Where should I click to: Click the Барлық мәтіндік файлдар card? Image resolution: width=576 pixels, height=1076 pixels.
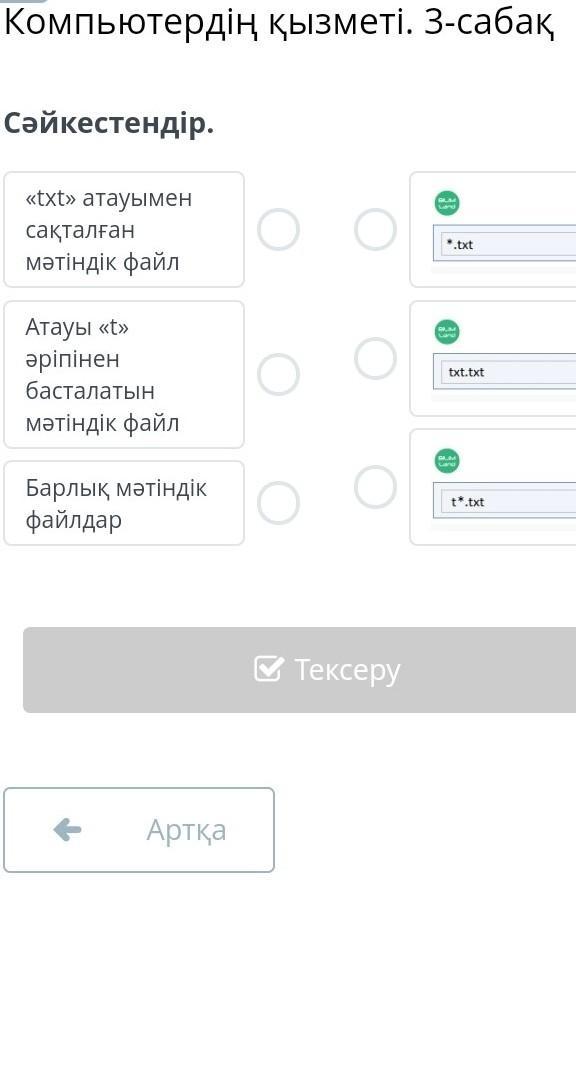(x=124, y=503)
